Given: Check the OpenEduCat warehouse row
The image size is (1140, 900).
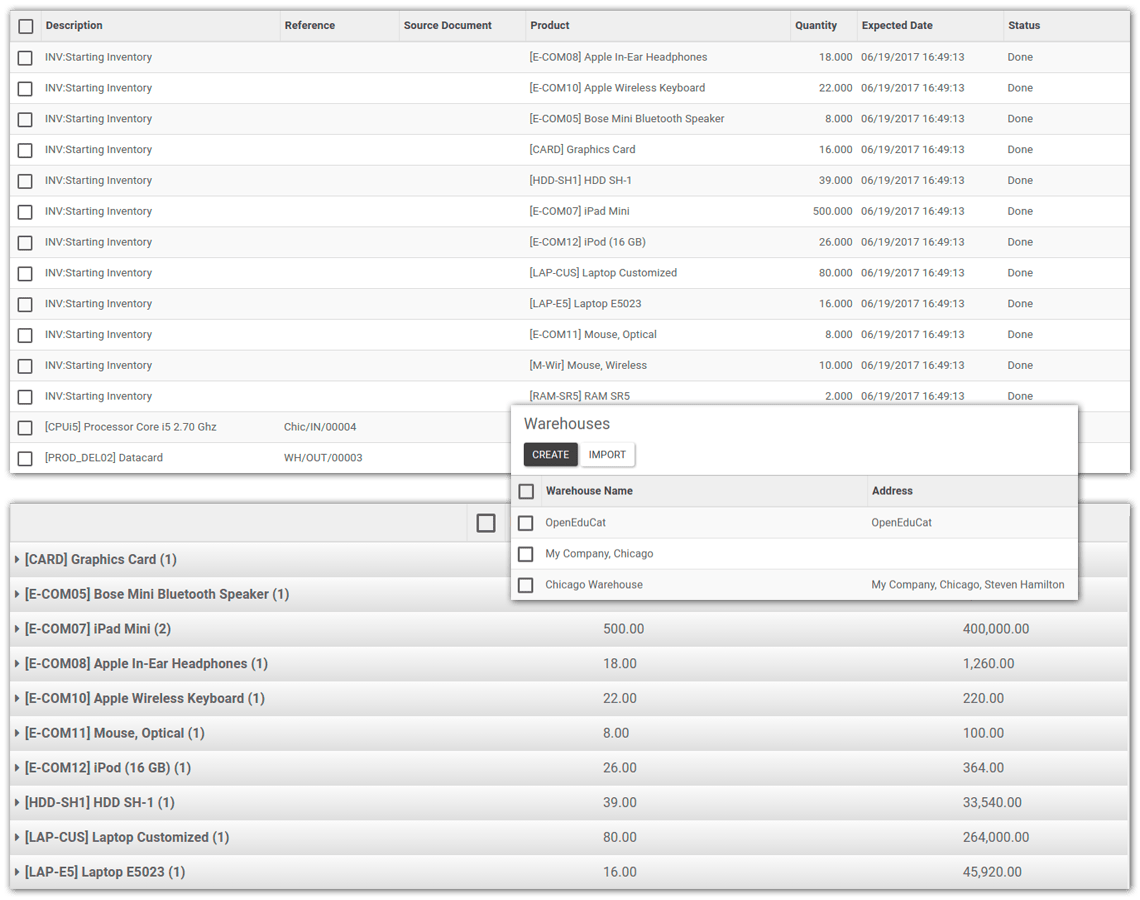Looking at the screenshot, I should pyautogui.click(x=526, y=522).
